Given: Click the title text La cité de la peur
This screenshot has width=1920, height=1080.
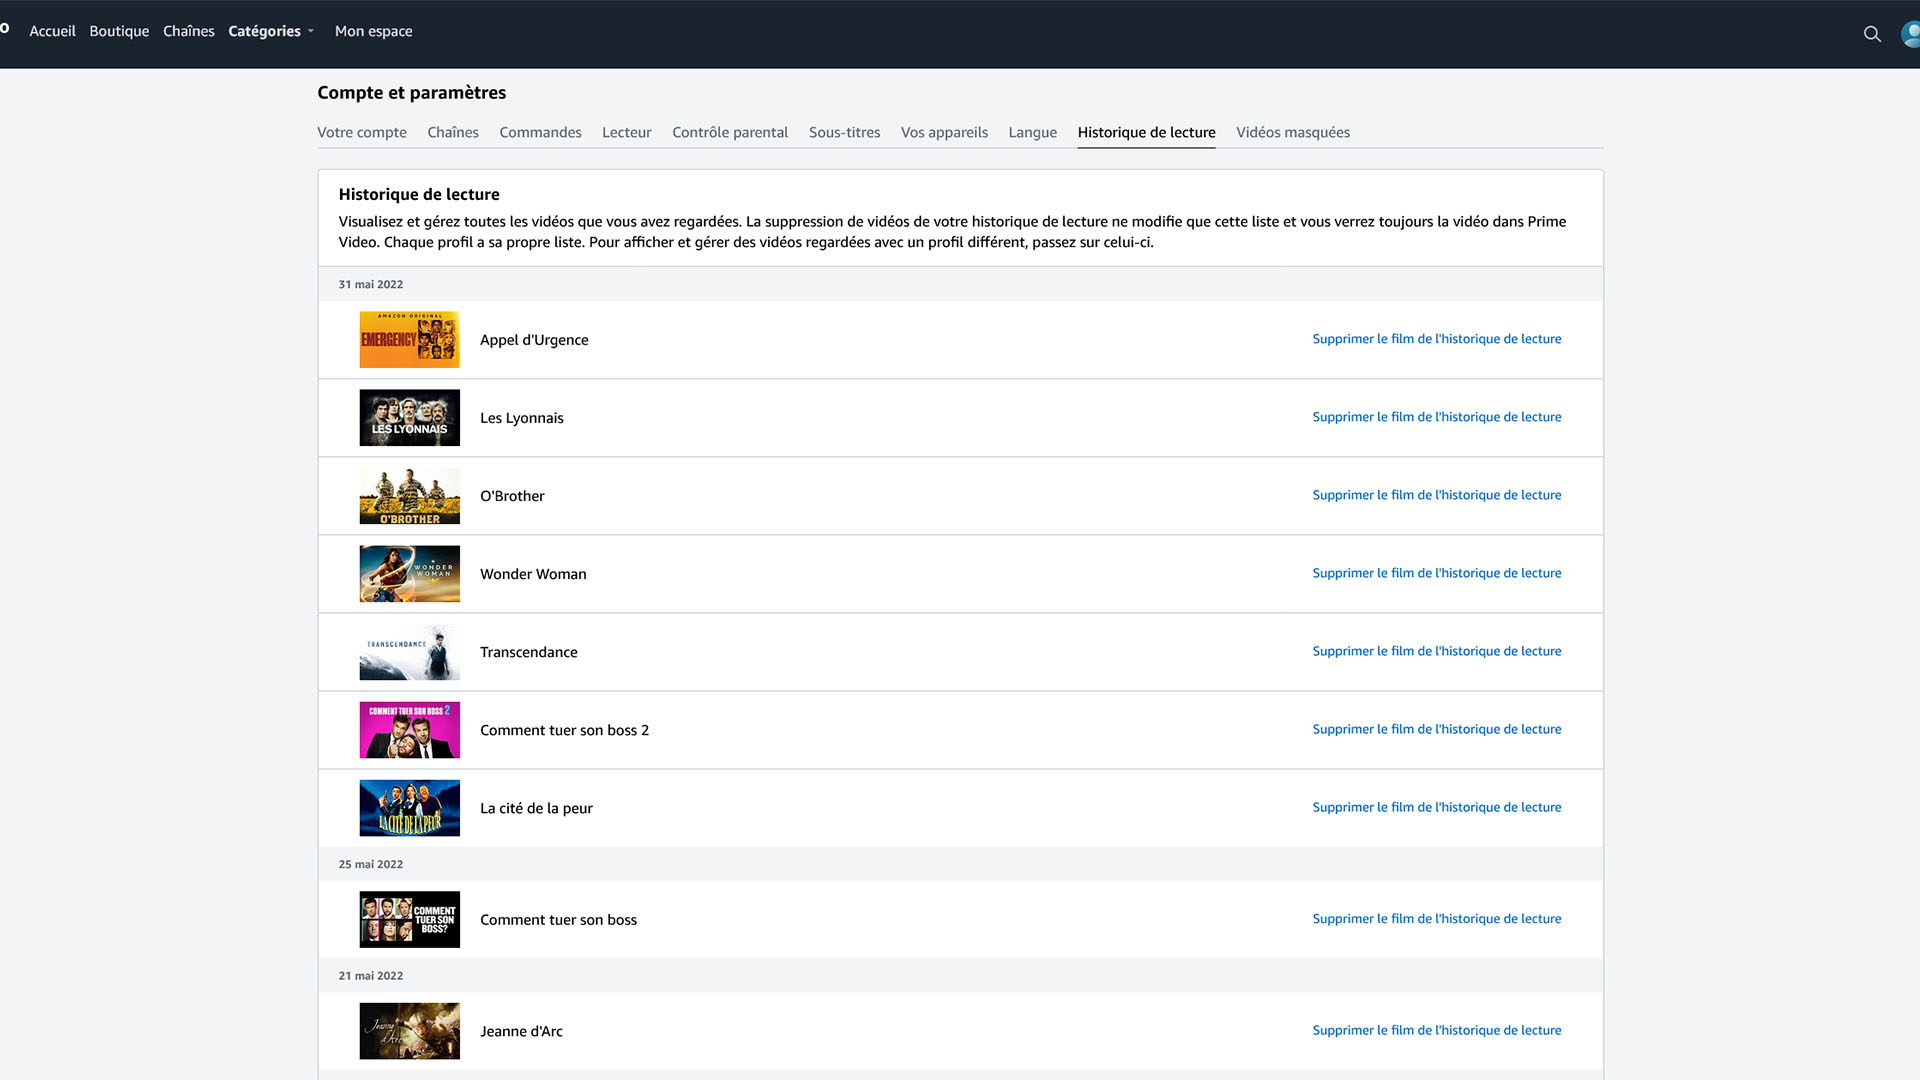Looking at the screenshot, I should 536,808.
